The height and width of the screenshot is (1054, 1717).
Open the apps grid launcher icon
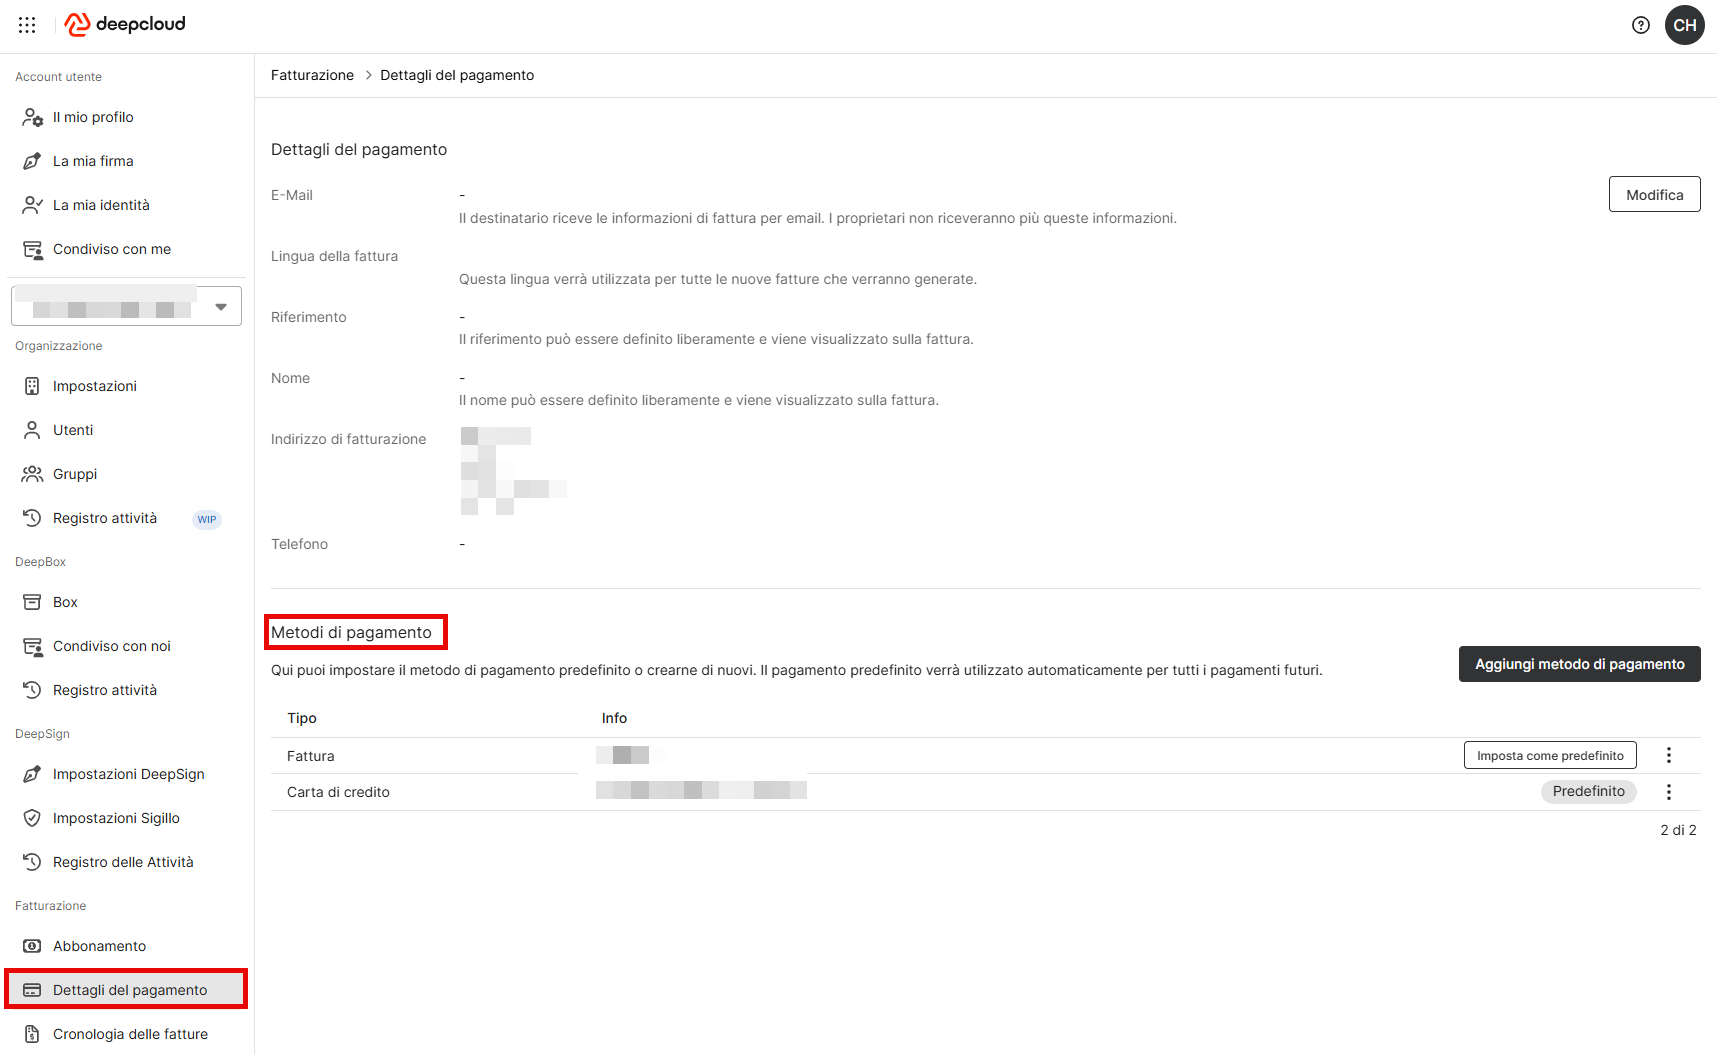(27, 25)
